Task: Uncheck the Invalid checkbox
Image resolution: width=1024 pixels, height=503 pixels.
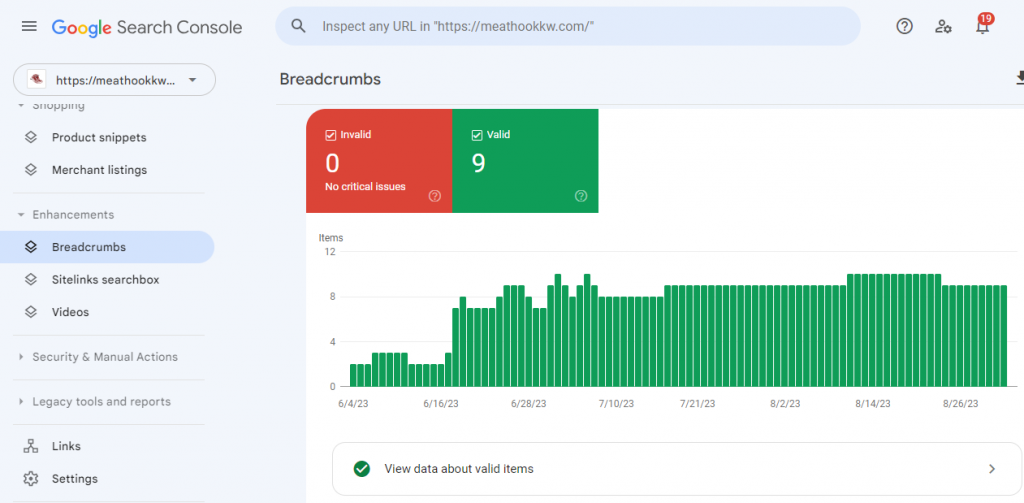Action: click(x=330, y=135)
